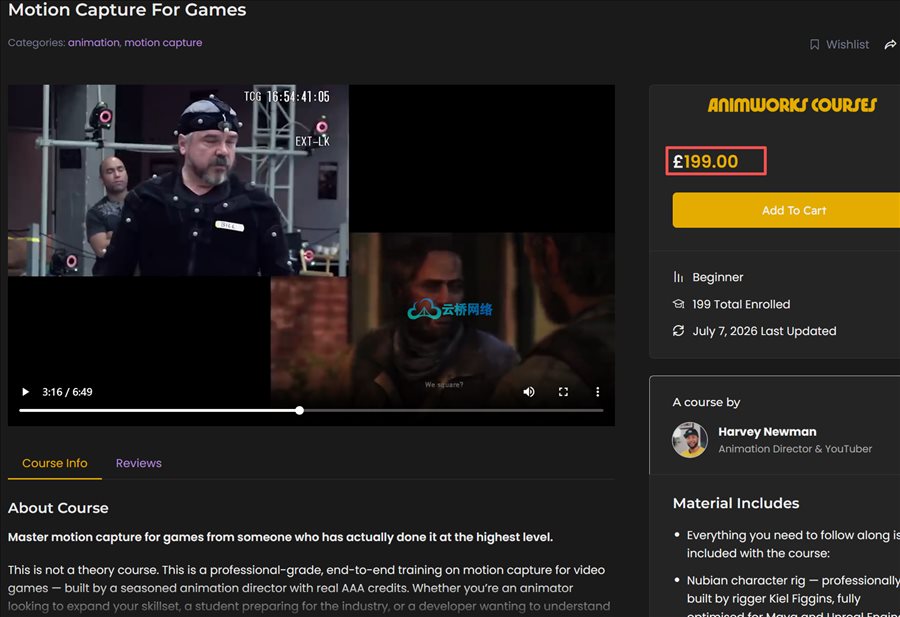Click the Add To Cart button

pos(794,210)
